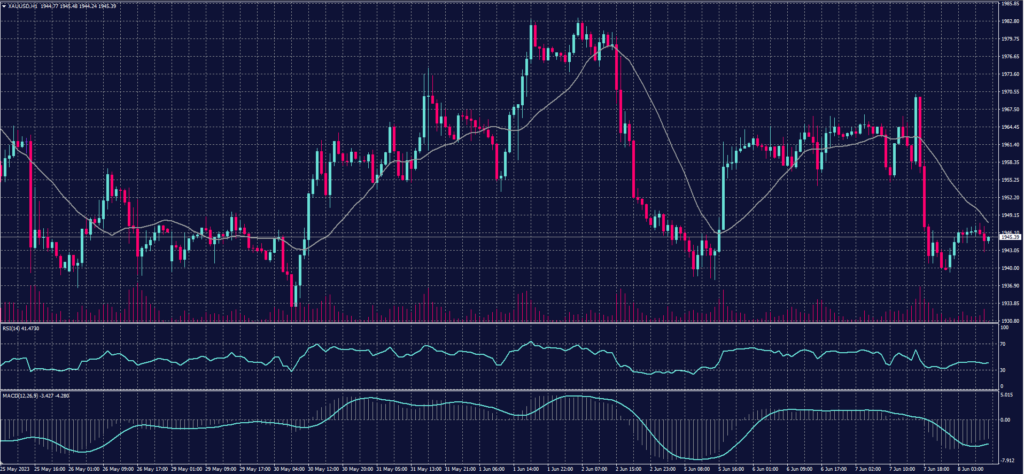Click the 1 Jun 14:00 time axis label
The width and height of the screenshot is (1024, 474).
(x=526, y=467)
